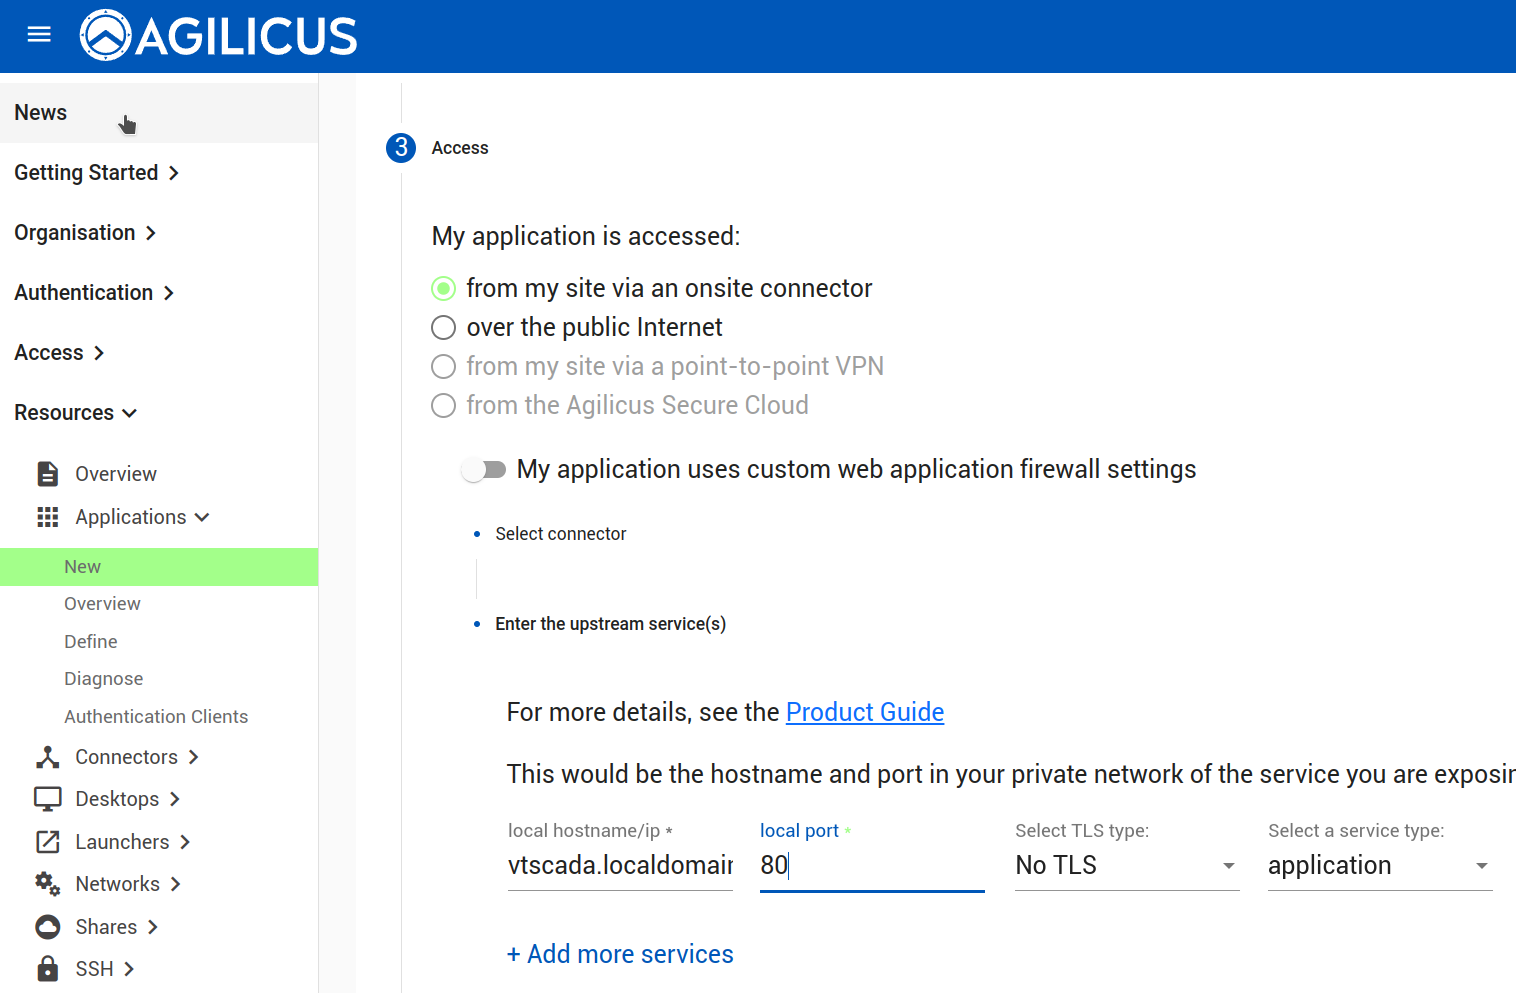Click the Desktops monitor icon

click(48, 799)
